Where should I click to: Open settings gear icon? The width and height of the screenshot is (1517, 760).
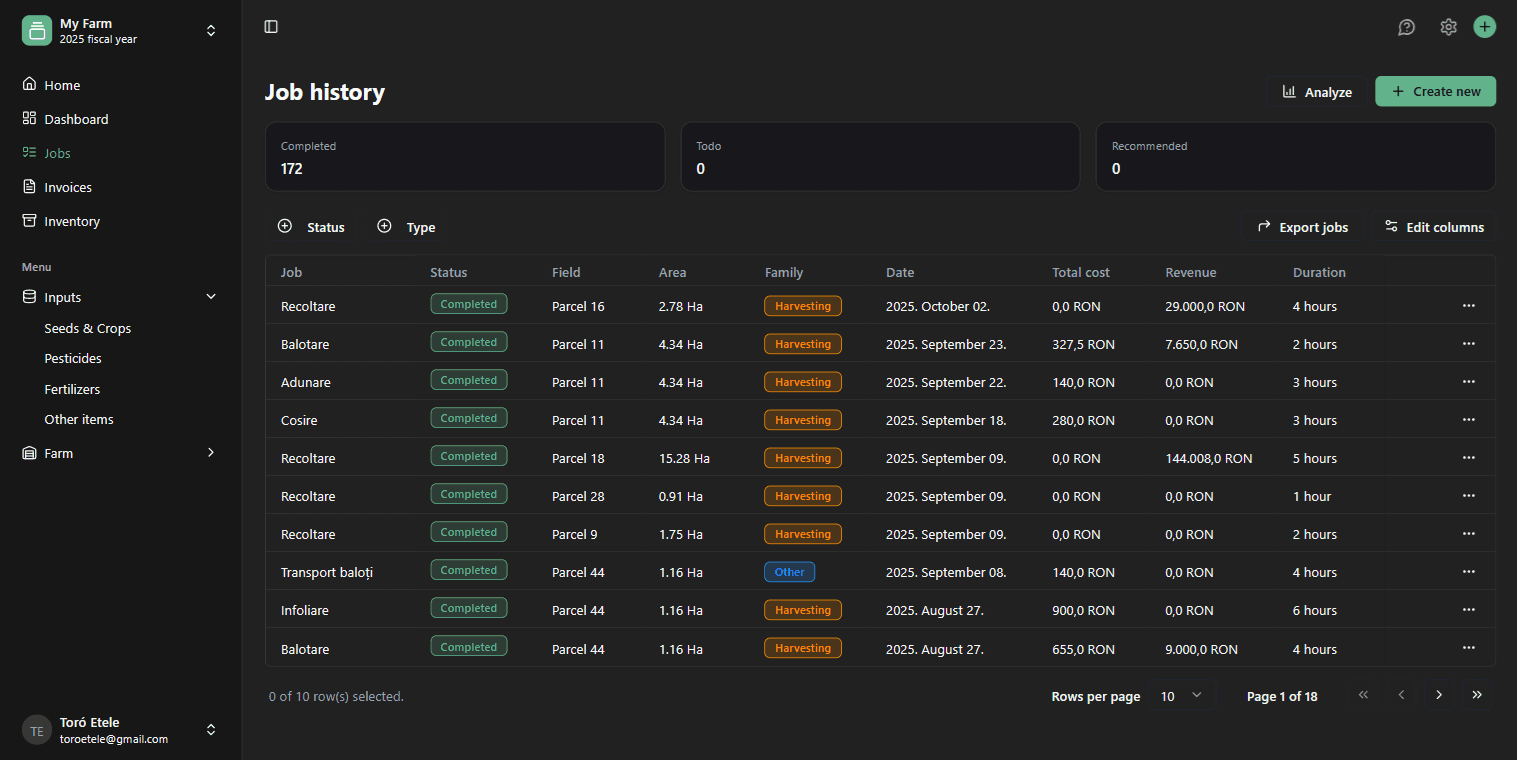(x=1448, y=27)
